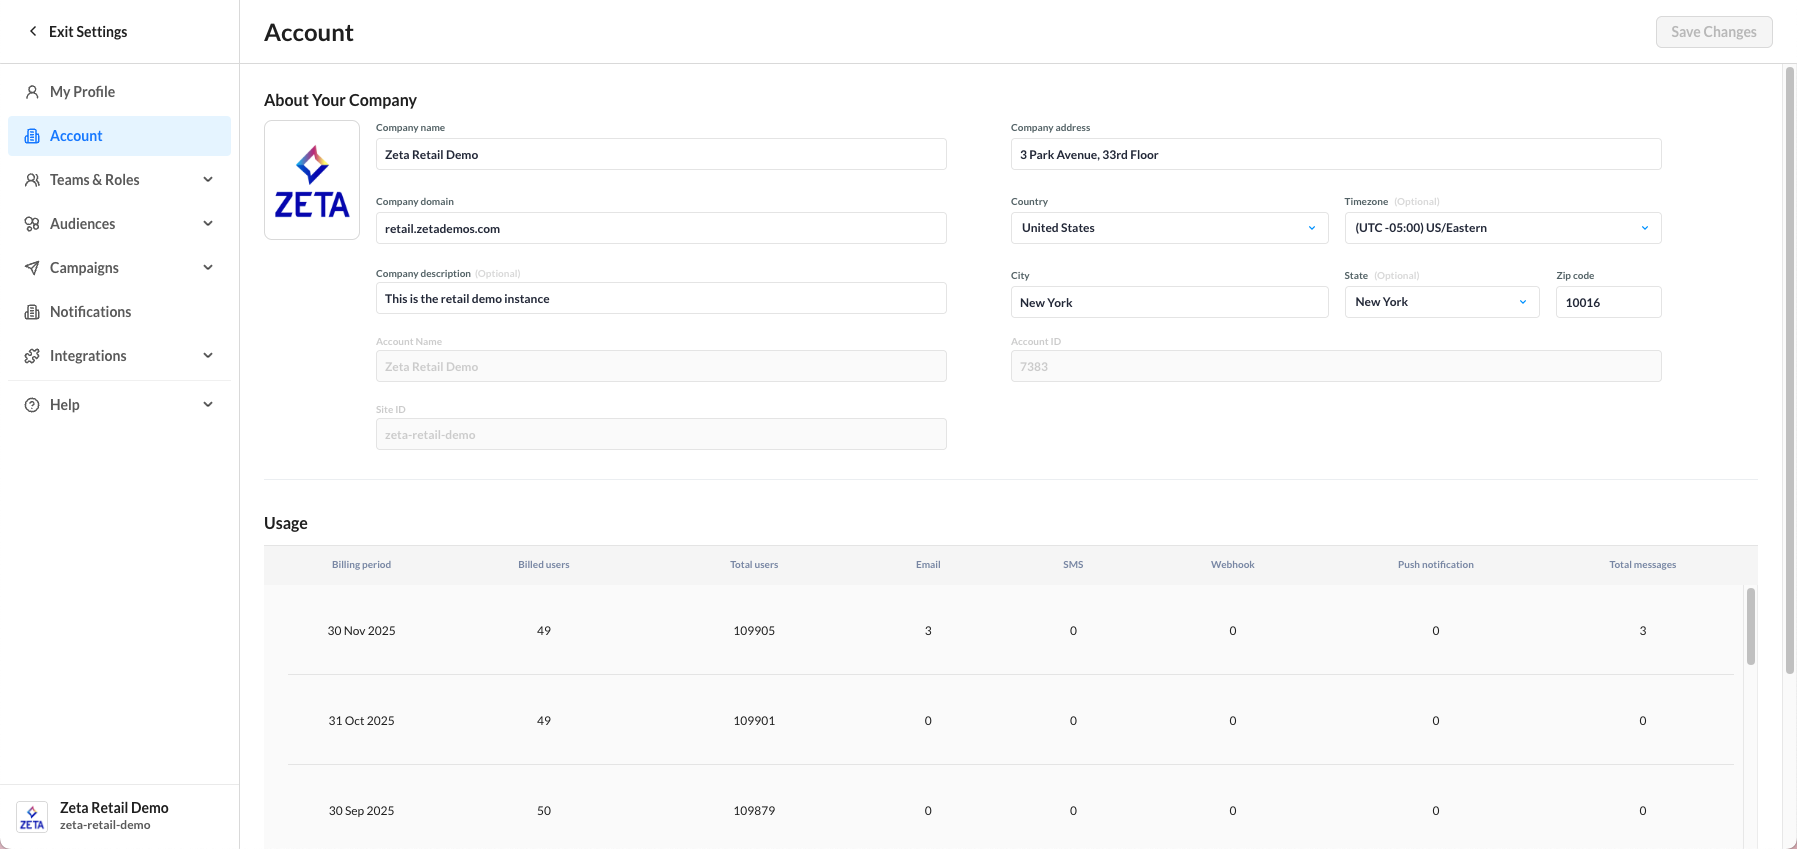This screenshot has width=1797, height=849.
Task: Expand the Campaigns submenu chevron
Action: click(208, 268)
